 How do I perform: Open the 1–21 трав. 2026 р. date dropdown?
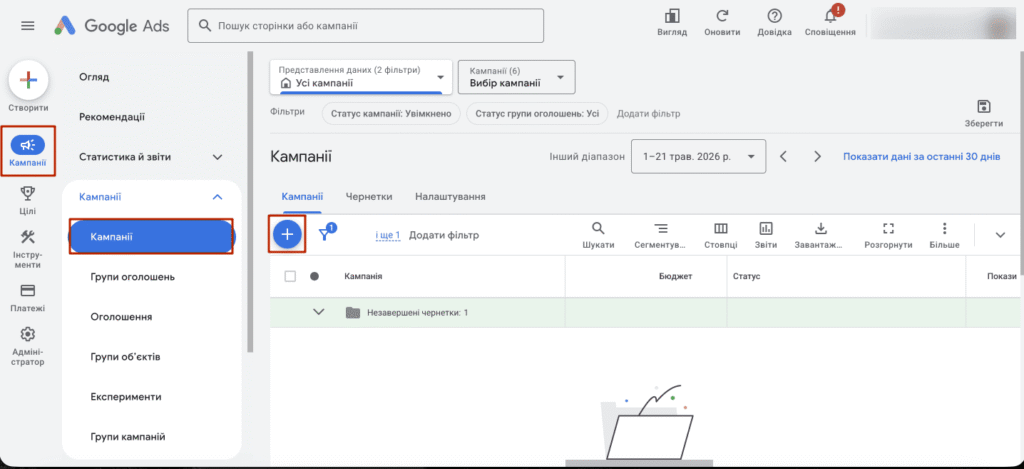coord(699,157)
